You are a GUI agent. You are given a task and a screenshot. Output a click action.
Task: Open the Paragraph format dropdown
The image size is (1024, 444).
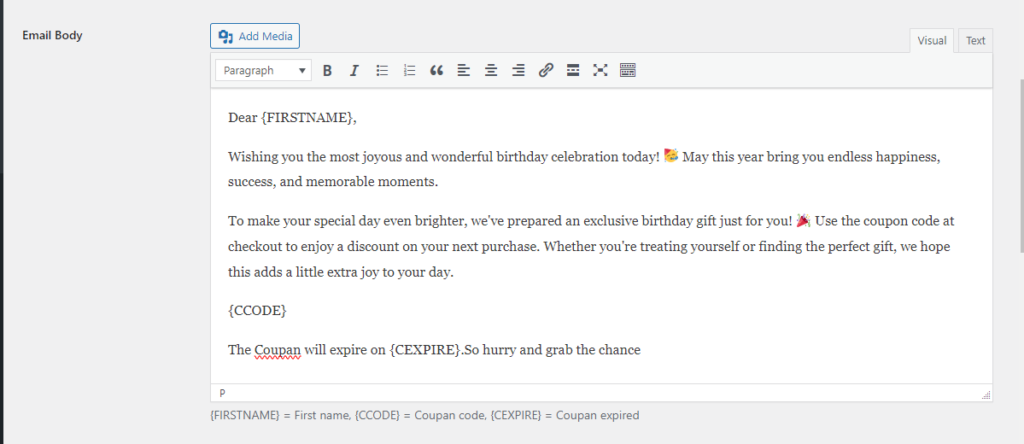click(263, 71)
